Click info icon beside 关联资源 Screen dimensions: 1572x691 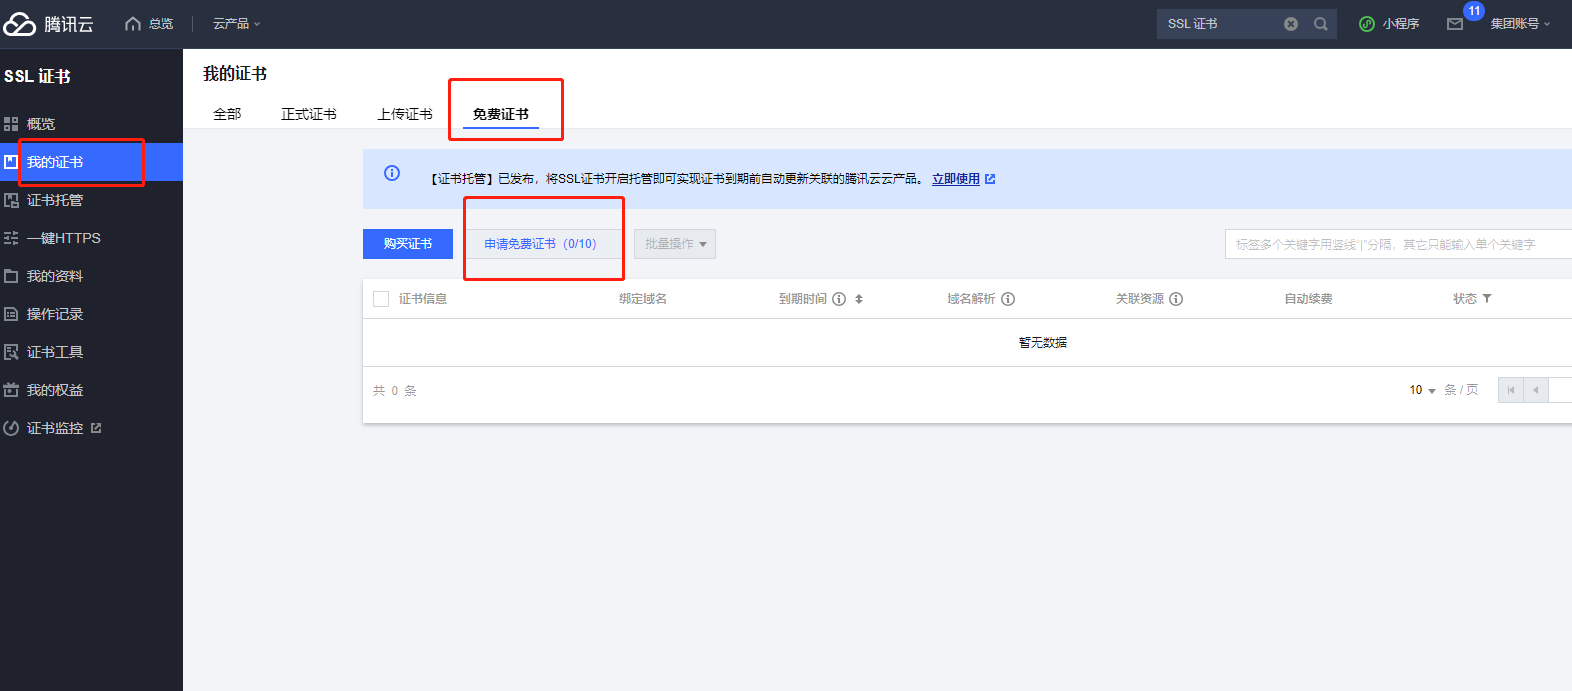coord(1176,299)
